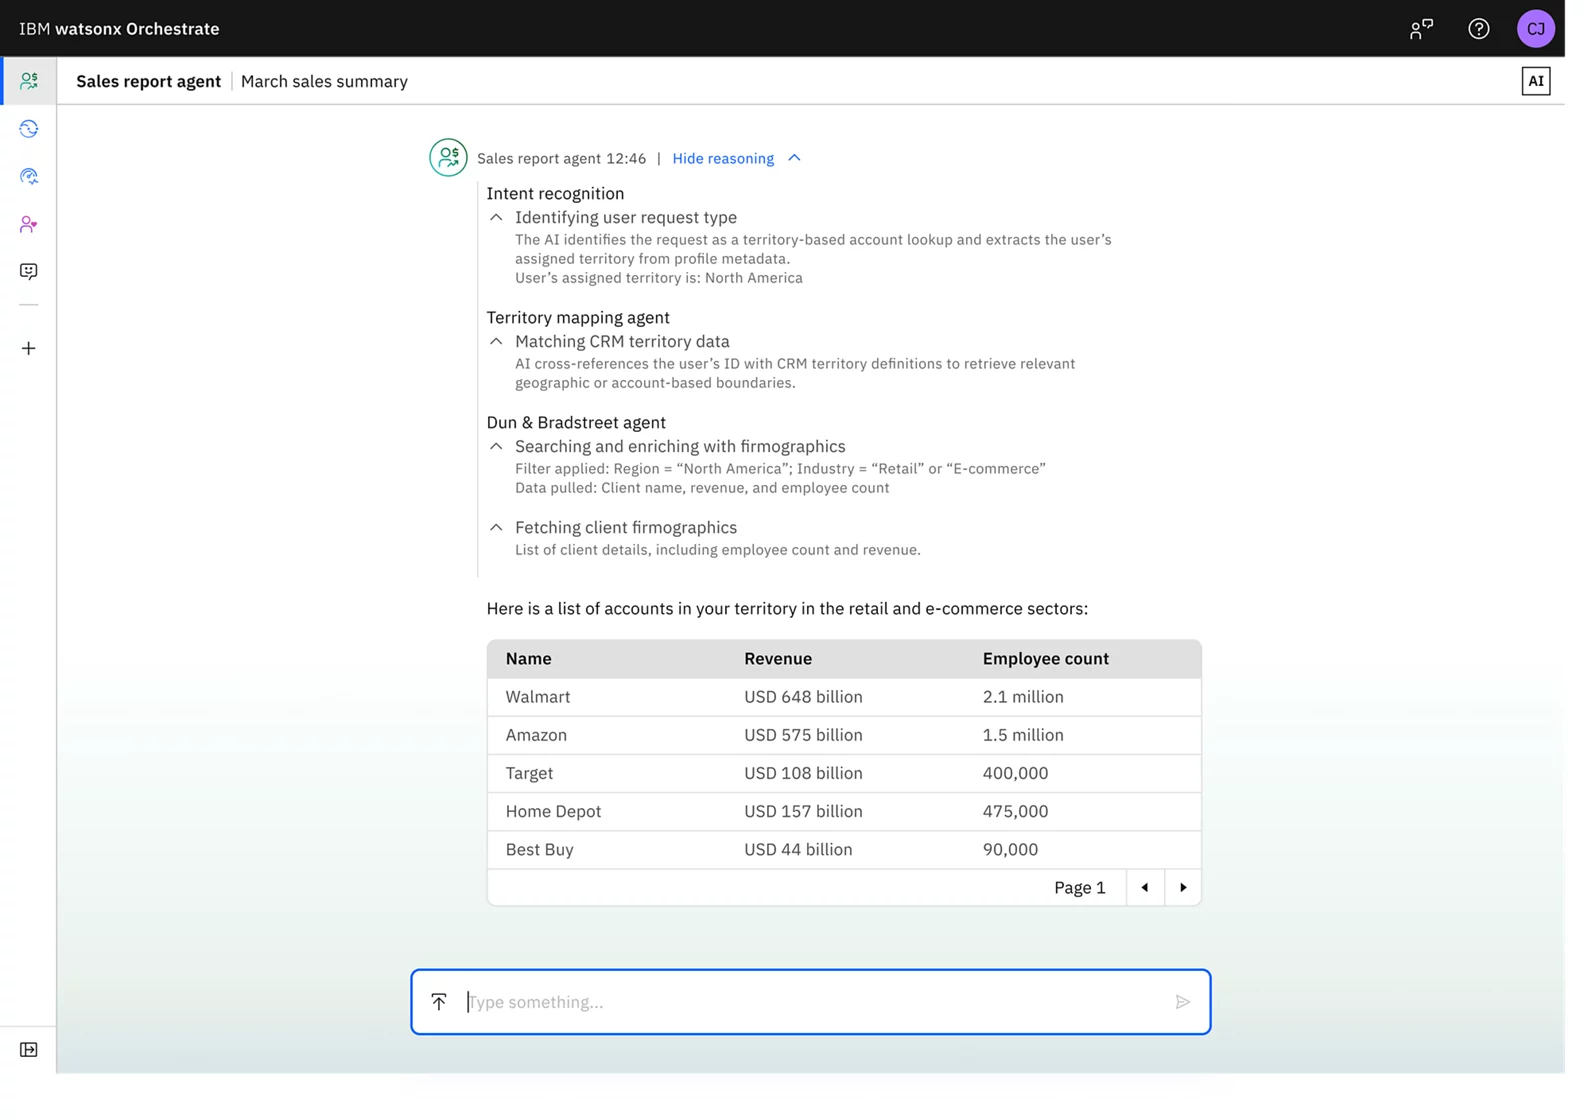Open the sales report agent sidebar icon
This screenshot has height=1120, width=1584.
click(x=29, y=81)
